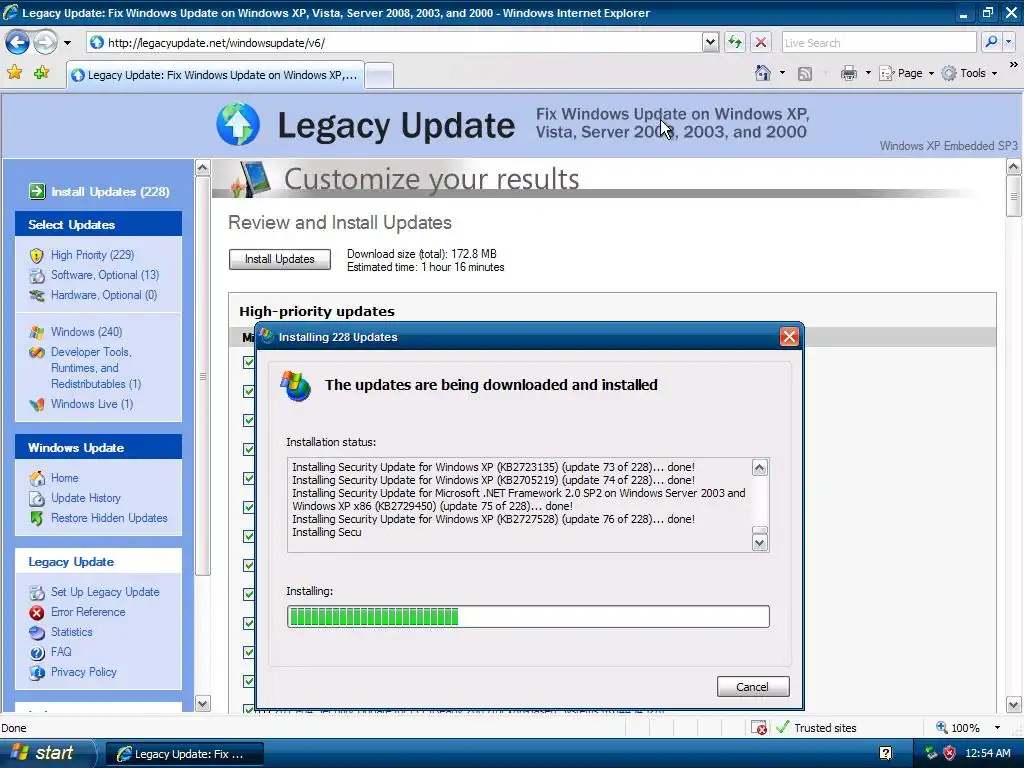The height and width of the screenshot is (768, 1024).
Task: Open Update History
Action: [x=86, y=498]
